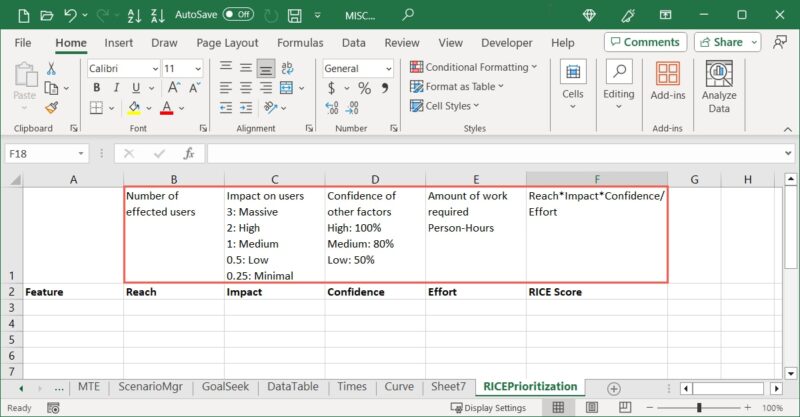
Task: Open file via folder icon
Action: pos(47,15)
